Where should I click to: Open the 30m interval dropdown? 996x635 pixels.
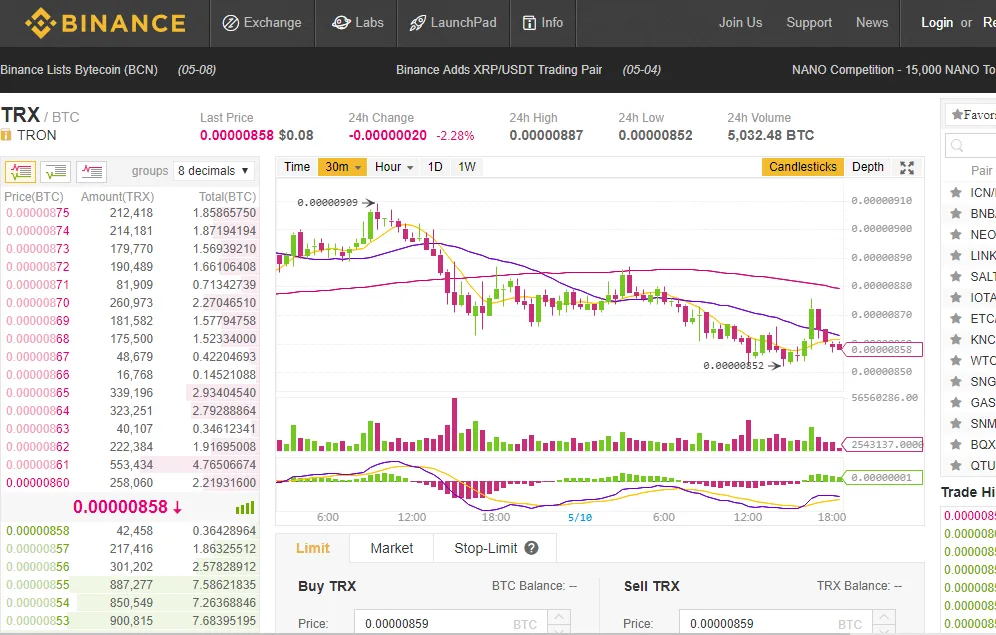tap(342, 167)
